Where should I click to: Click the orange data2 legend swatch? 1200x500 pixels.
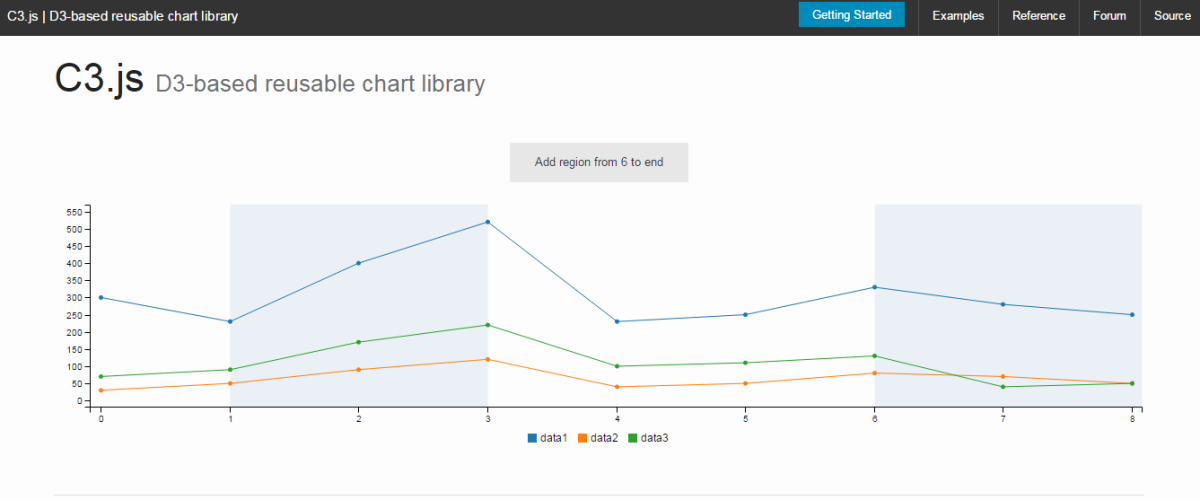click(x=582, y=438)
